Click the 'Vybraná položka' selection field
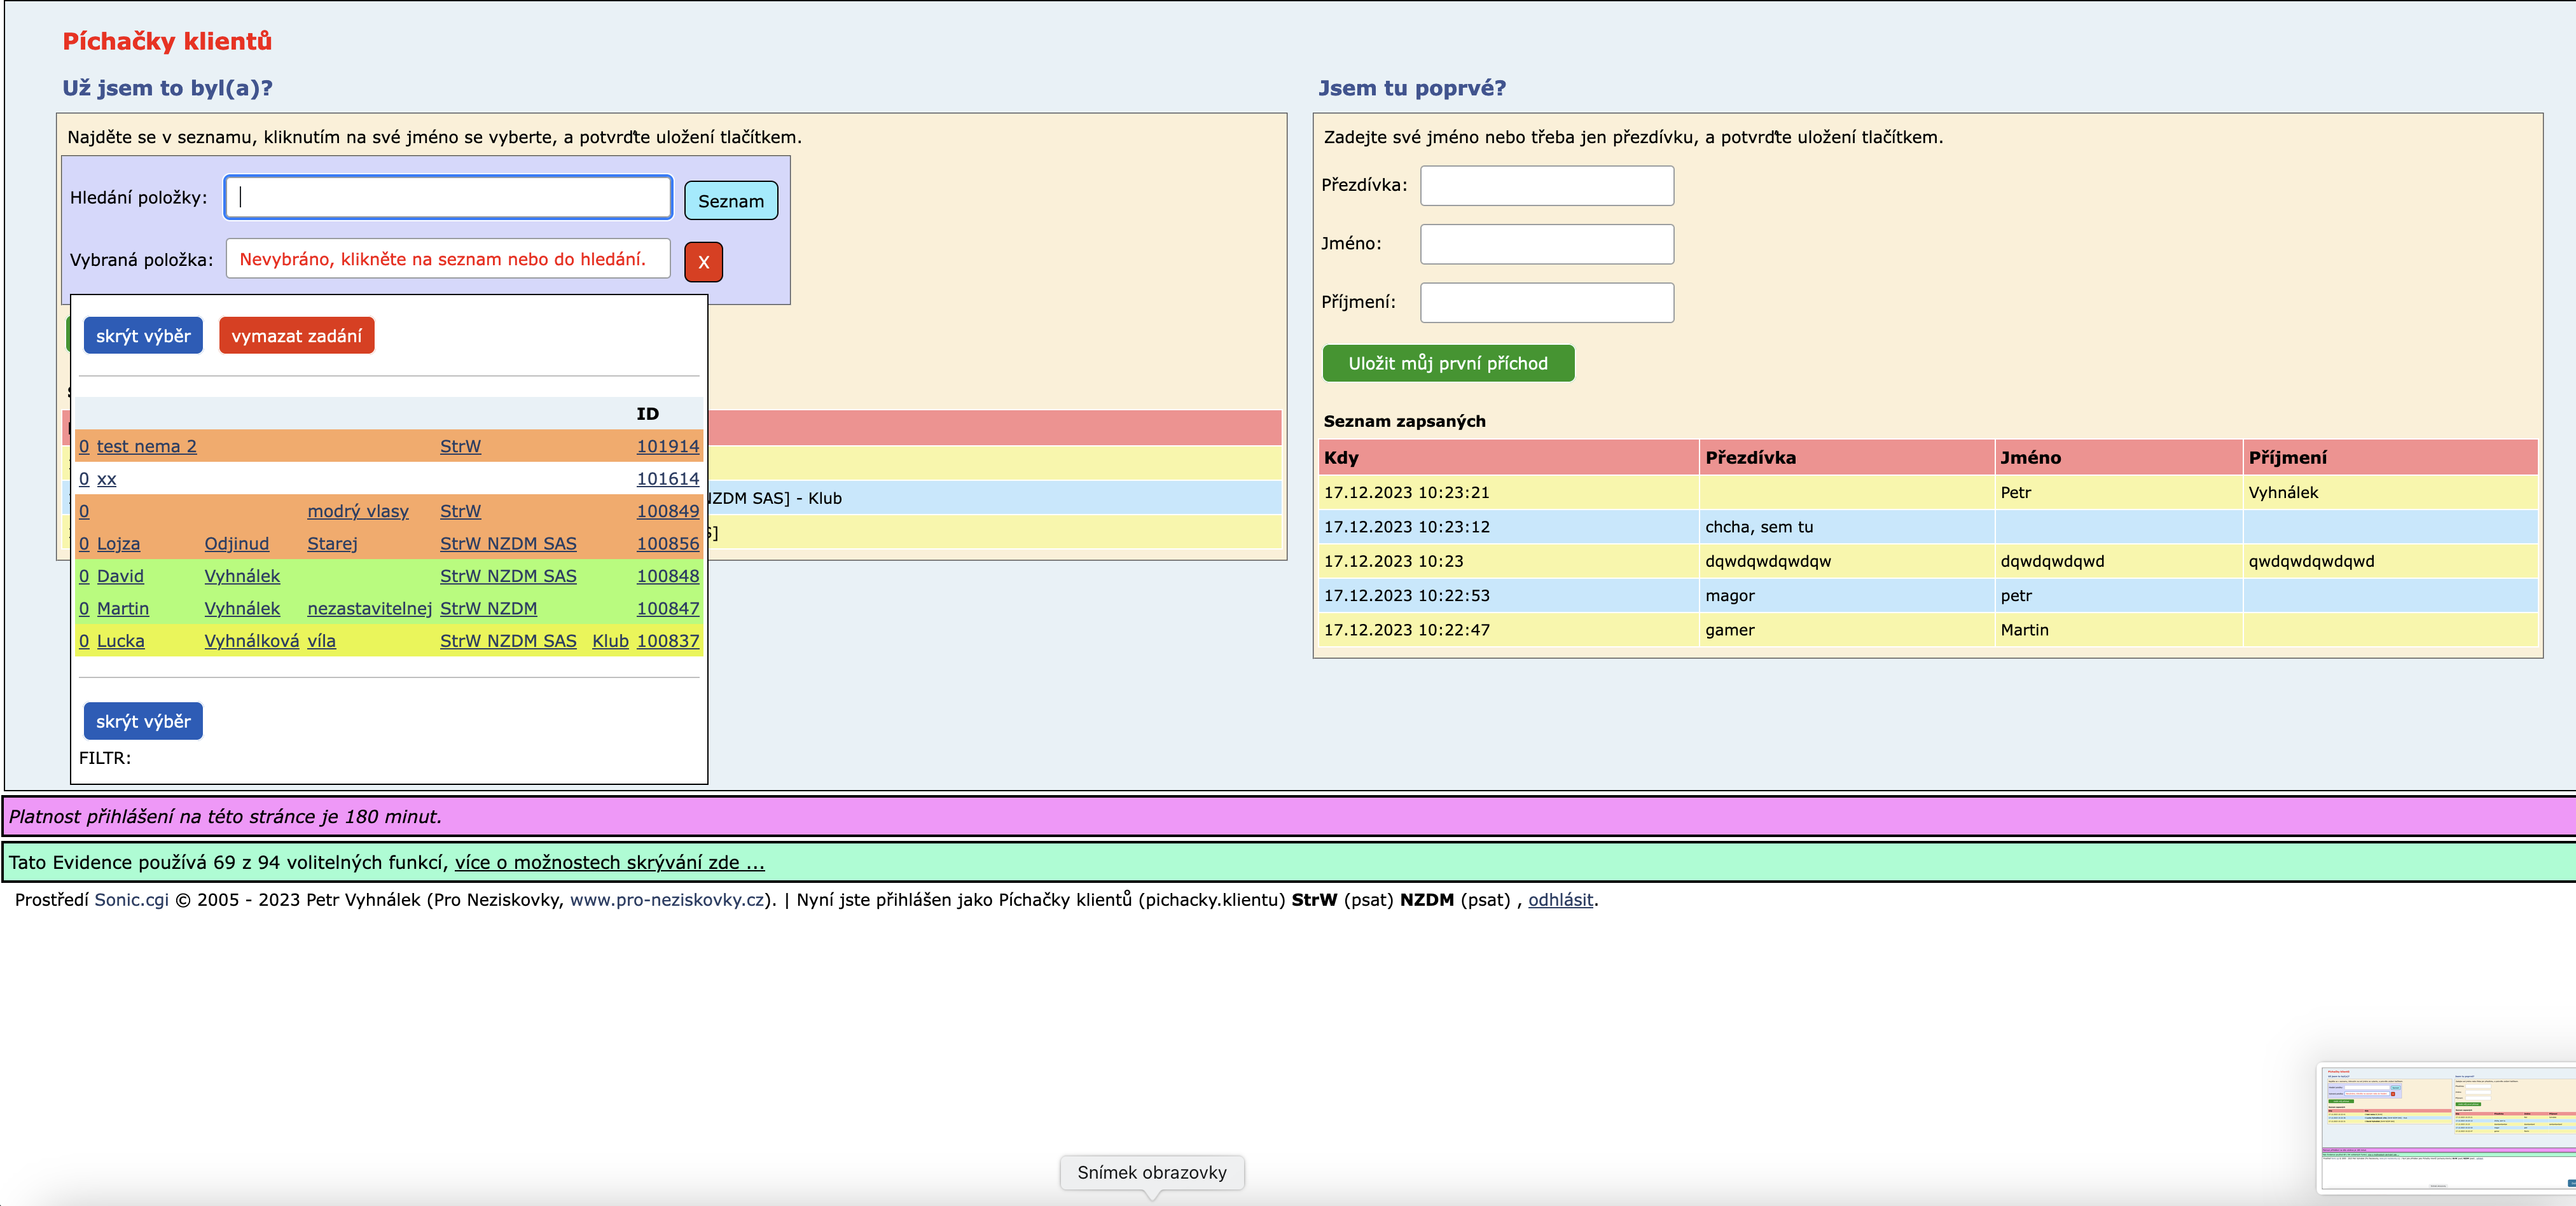The image size is (2576, 1206). click(x=448, y=259)
